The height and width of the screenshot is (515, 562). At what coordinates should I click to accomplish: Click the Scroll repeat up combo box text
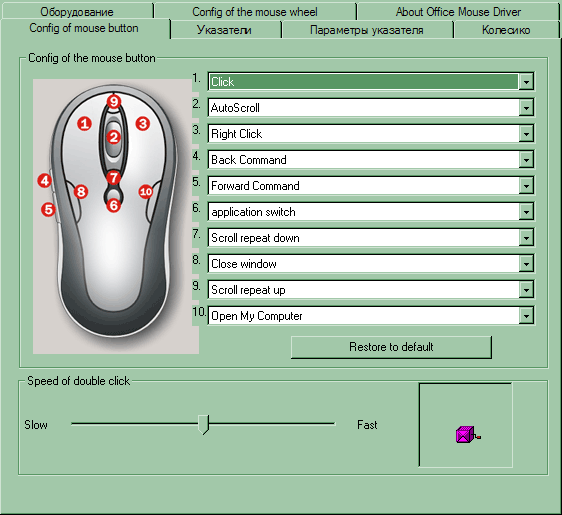click(x=248, y=290)
